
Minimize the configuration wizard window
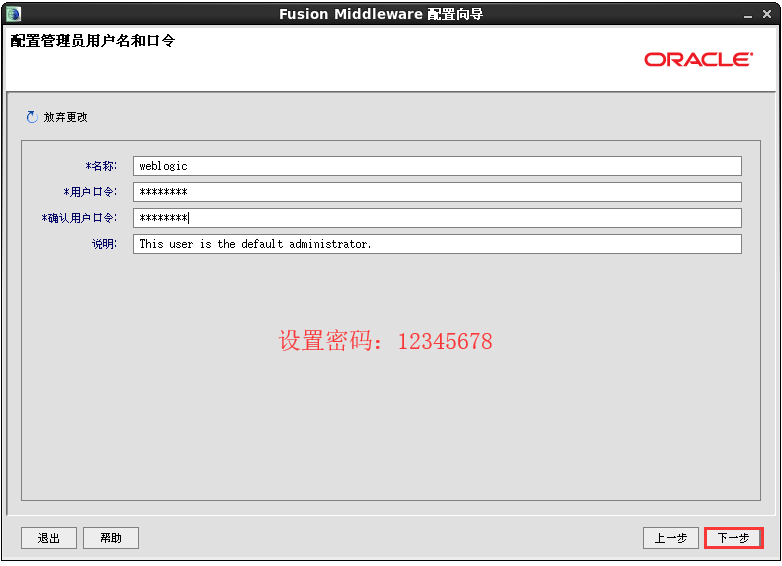(x=748, y=15)
